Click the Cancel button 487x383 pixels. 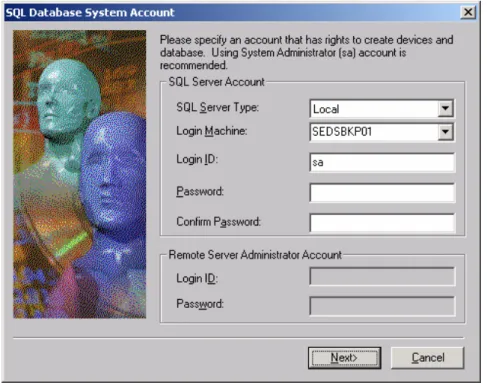coord(428,358)
